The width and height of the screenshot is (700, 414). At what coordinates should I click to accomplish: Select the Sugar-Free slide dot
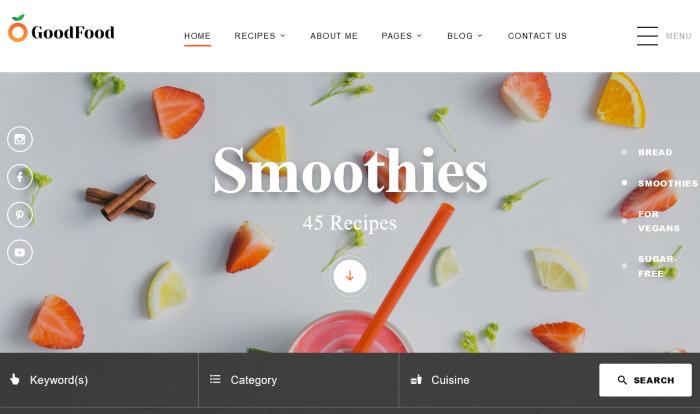tap(624, 266)
